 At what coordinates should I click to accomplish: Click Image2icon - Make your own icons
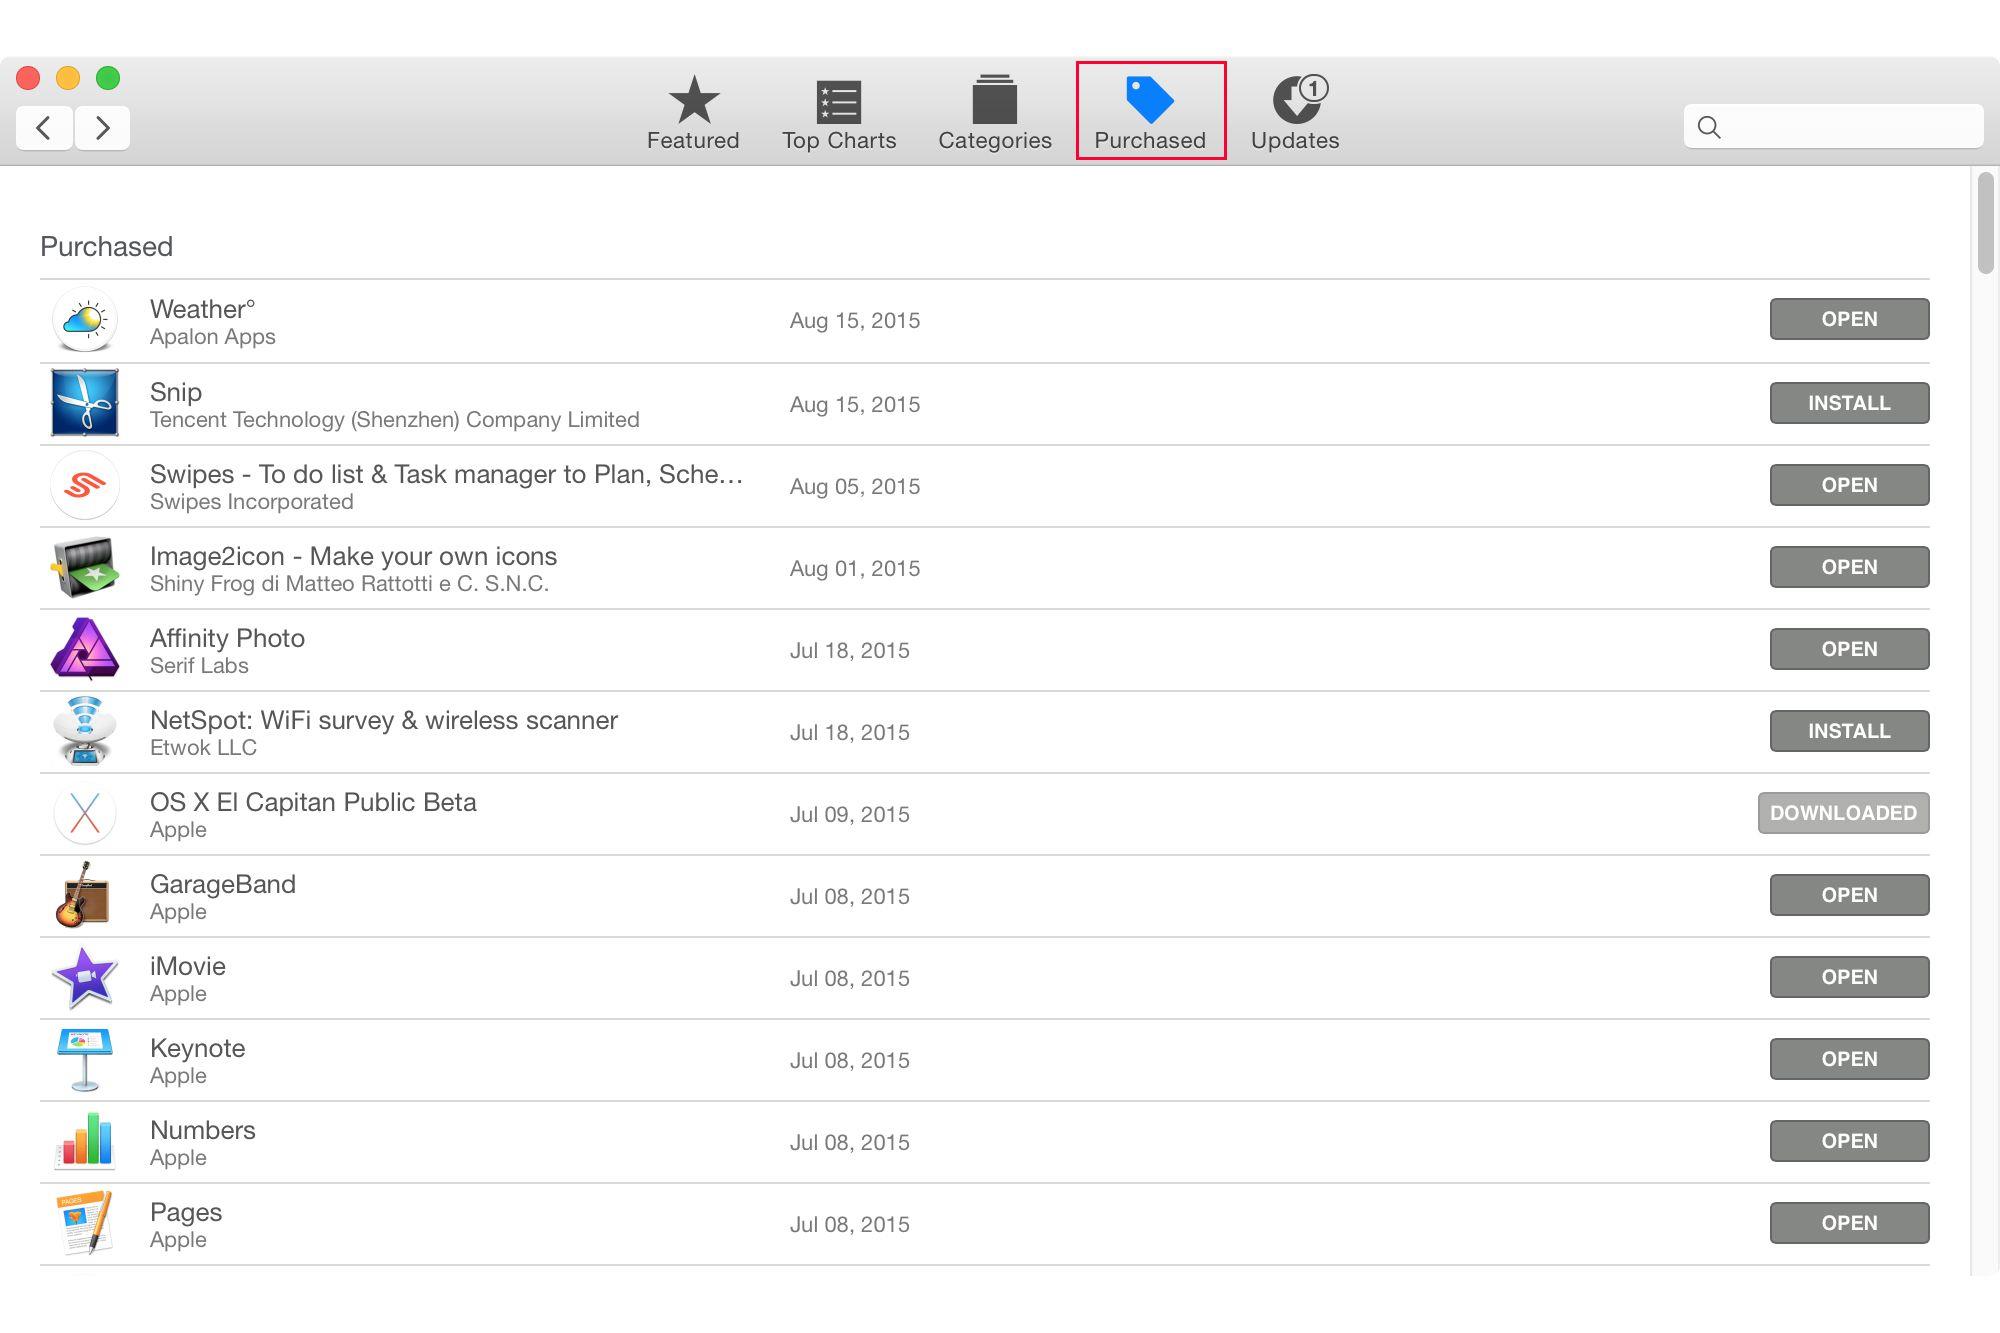pos(353,556)
